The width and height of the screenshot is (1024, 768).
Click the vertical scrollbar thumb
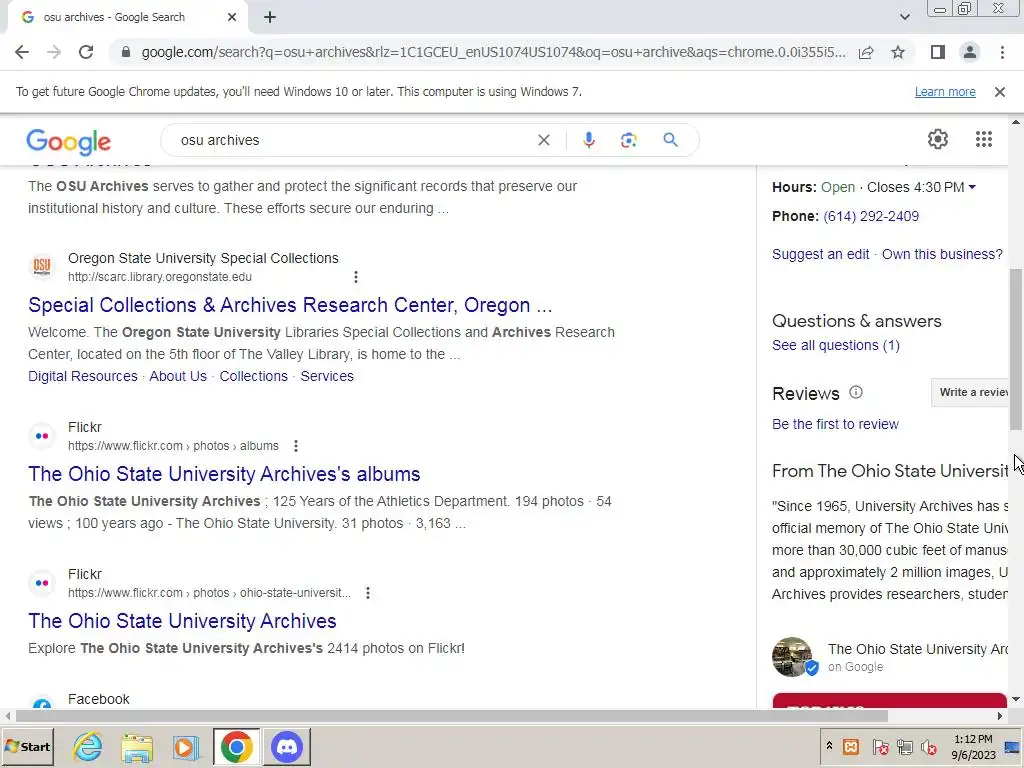1016,349
